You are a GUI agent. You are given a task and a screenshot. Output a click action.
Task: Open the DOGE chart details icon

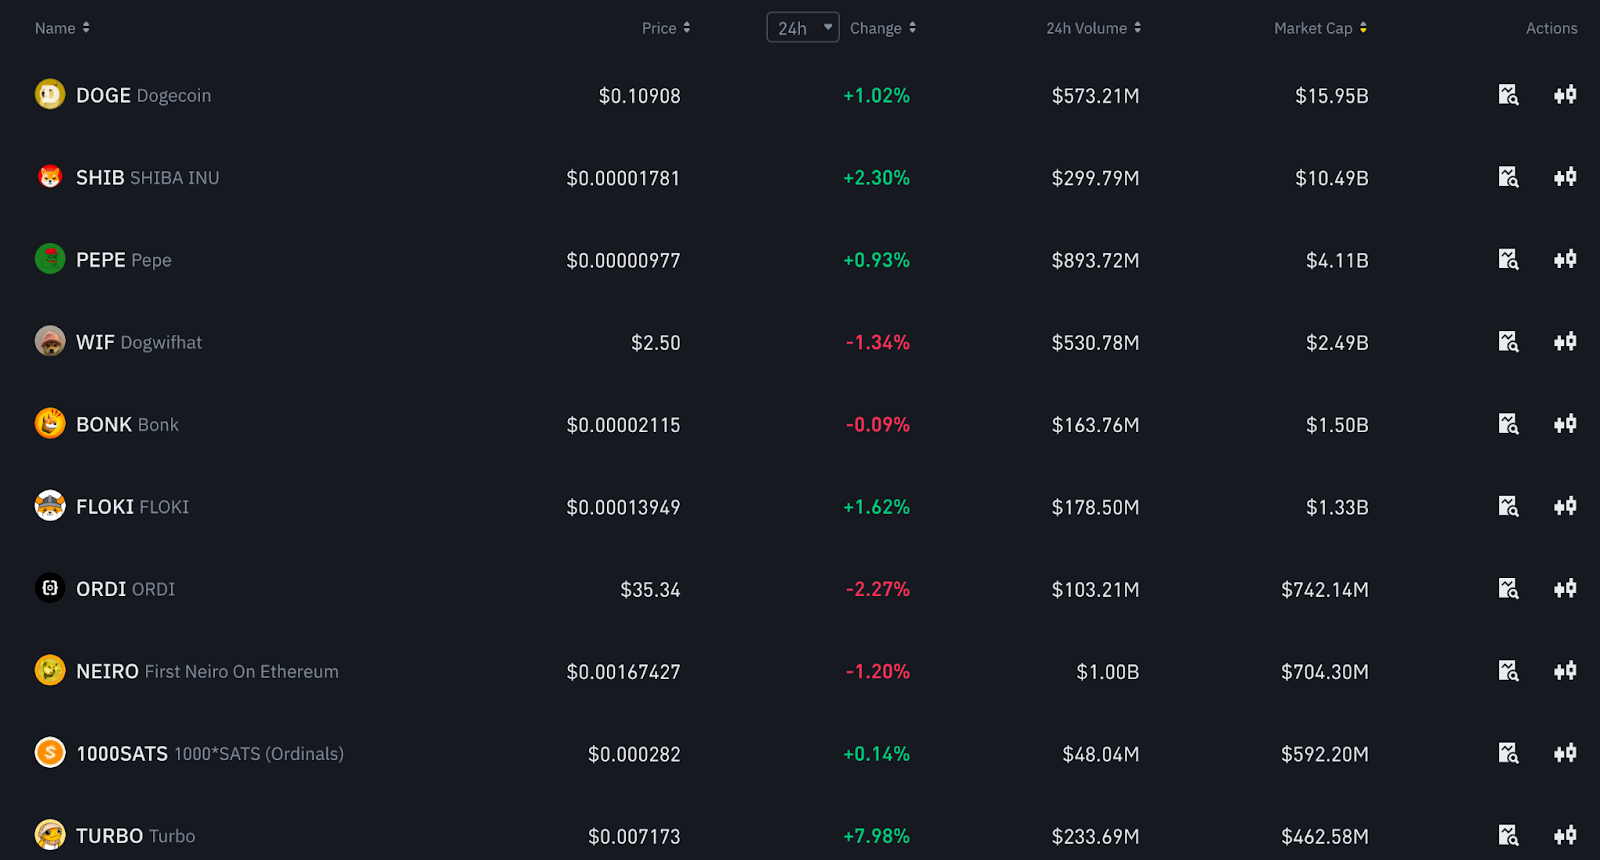point(1508,95)
